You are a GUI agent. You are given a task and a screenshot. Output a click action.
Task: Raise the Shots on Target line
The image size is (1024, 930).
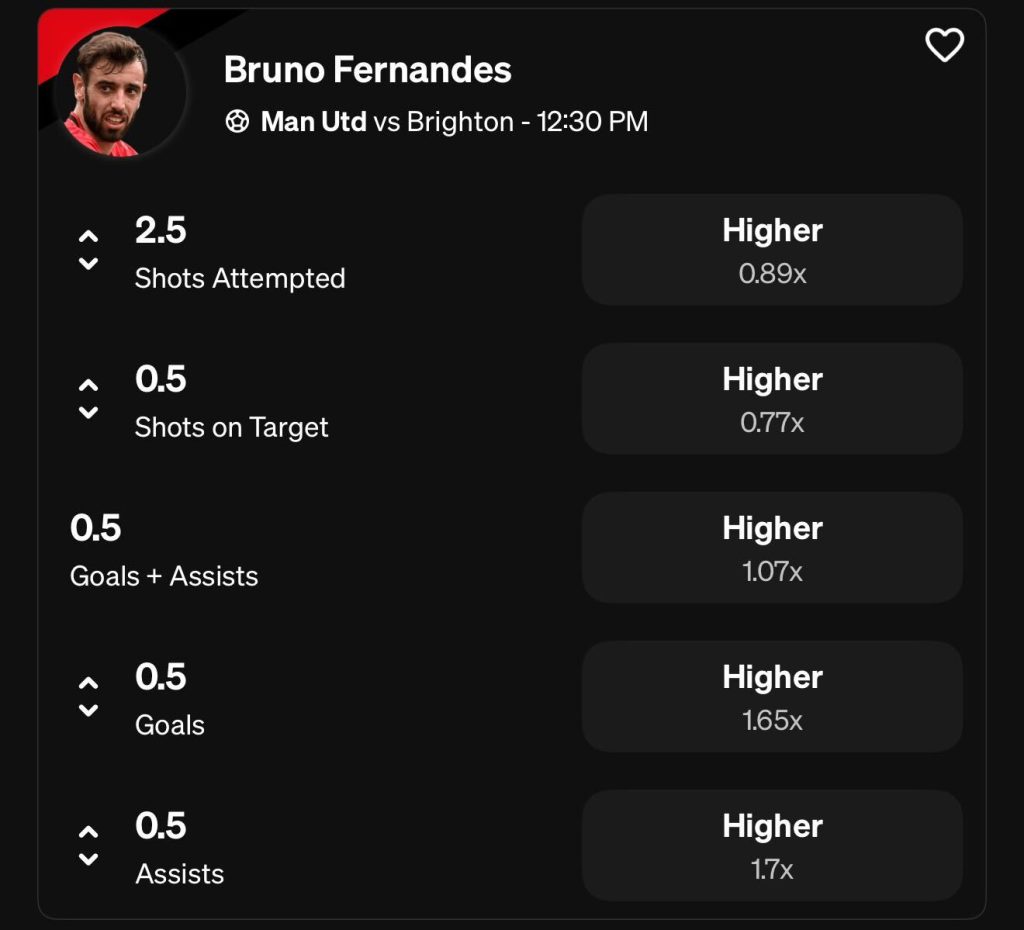(88, 385)
